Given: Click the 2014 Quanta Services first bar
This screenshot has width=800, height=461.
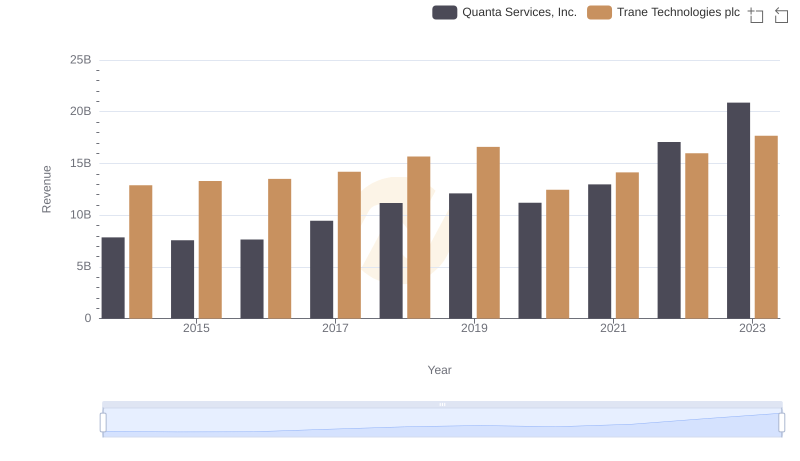Looking at the screenshot, I should tap(113, 278).
